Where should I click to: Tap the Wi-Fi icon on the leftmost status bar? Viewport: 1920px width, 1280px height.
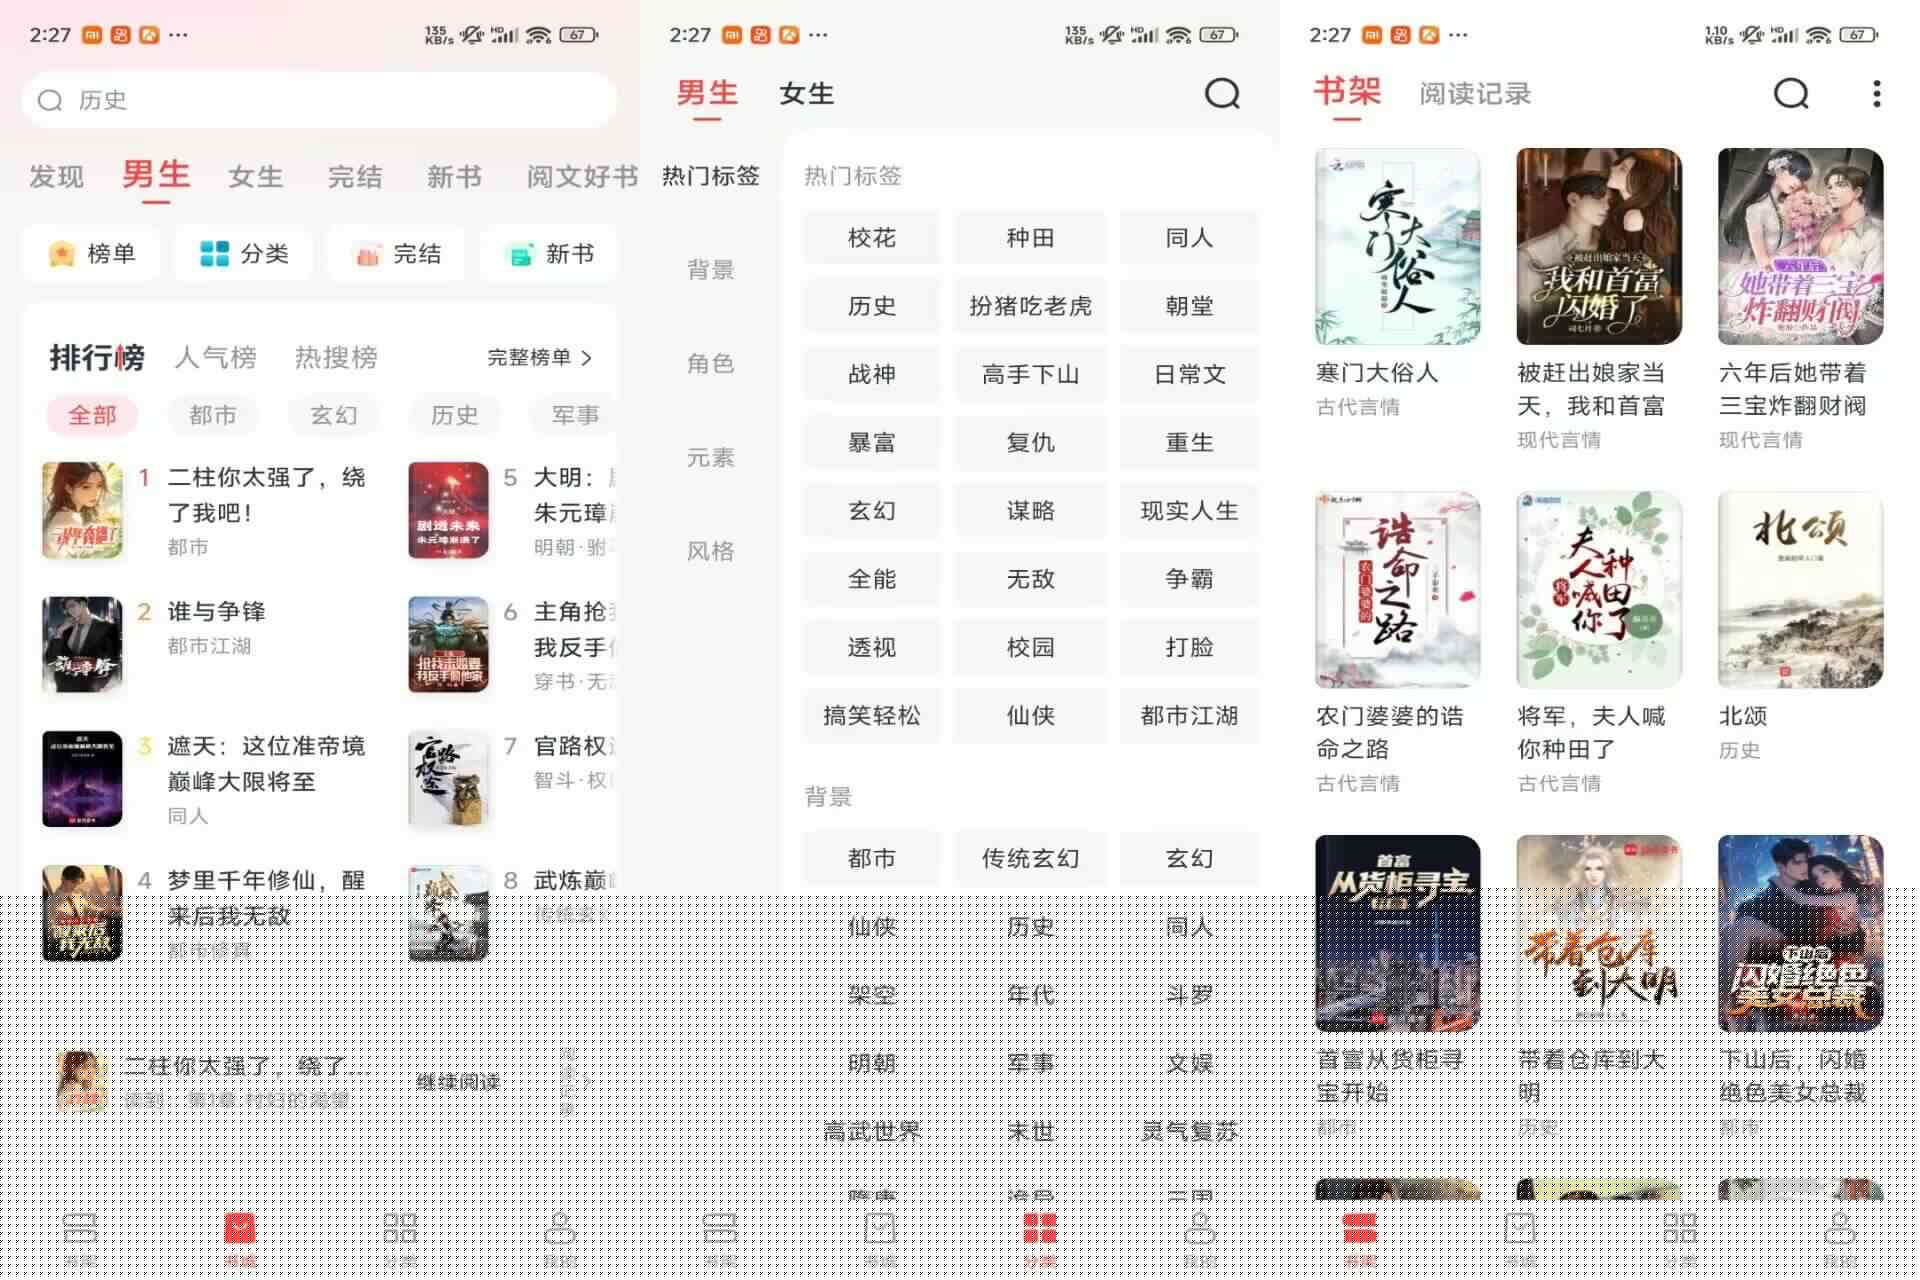[539, 35]
